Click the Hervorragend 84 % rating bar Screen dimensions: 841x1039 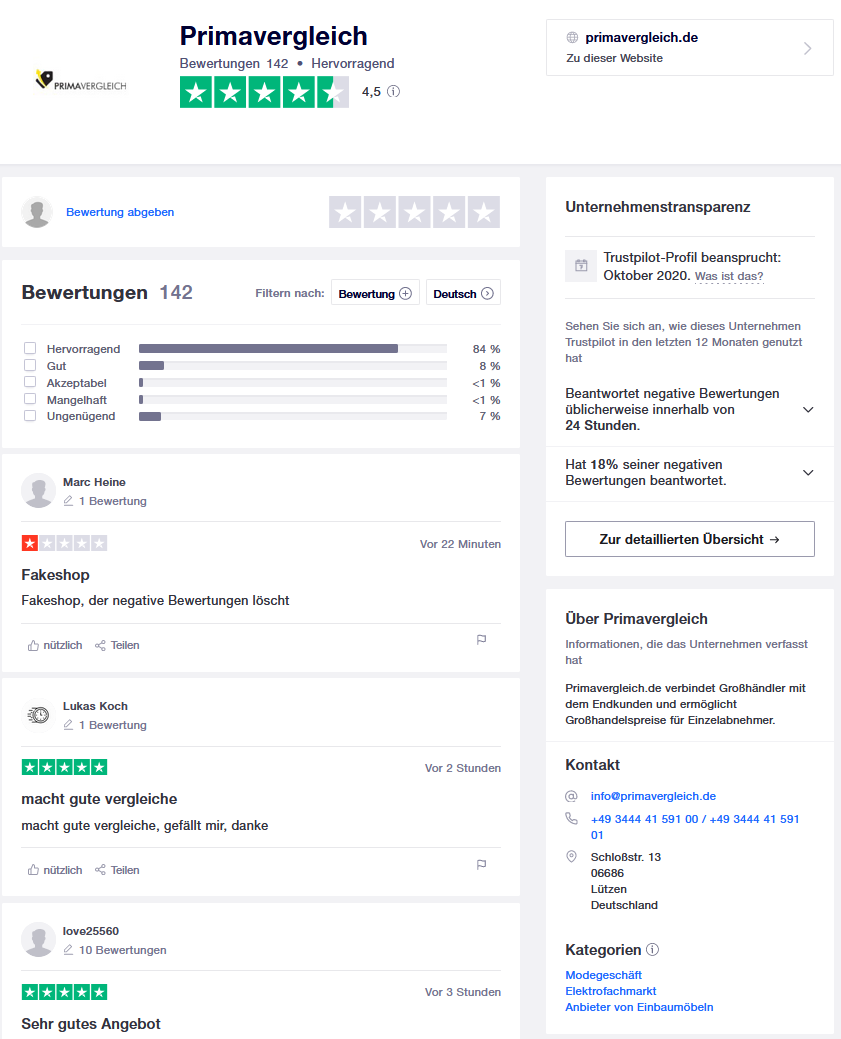(x=293, y=349)
